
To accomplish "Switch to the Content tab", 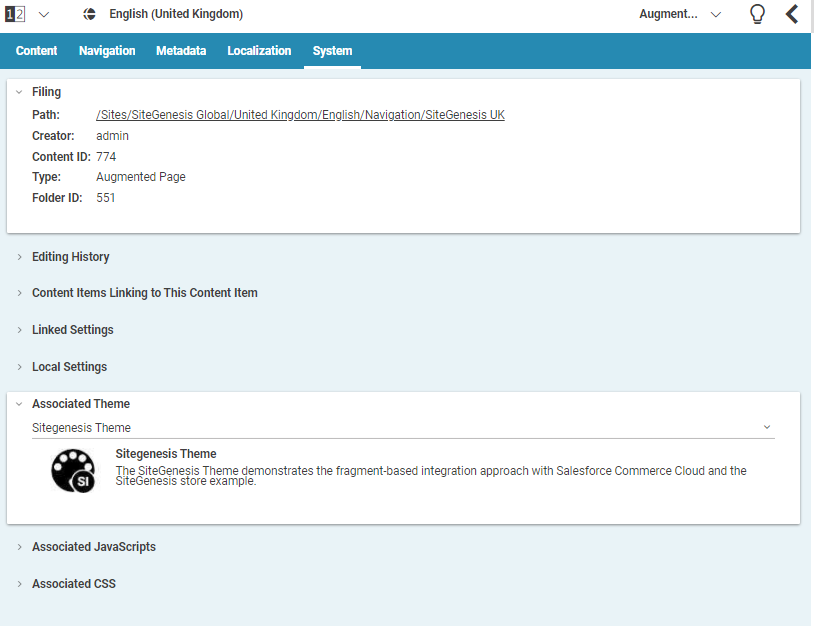I will tap(37, 51).
